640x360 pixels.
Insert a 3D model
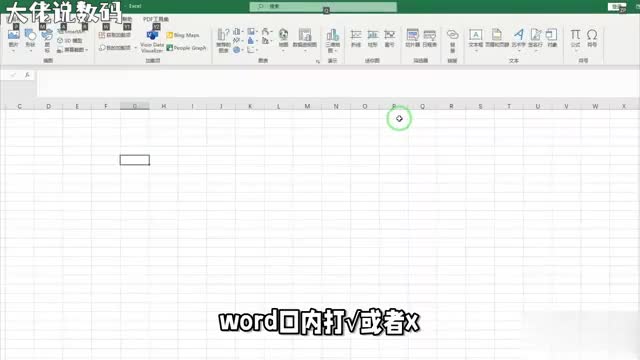pos(70,40)
